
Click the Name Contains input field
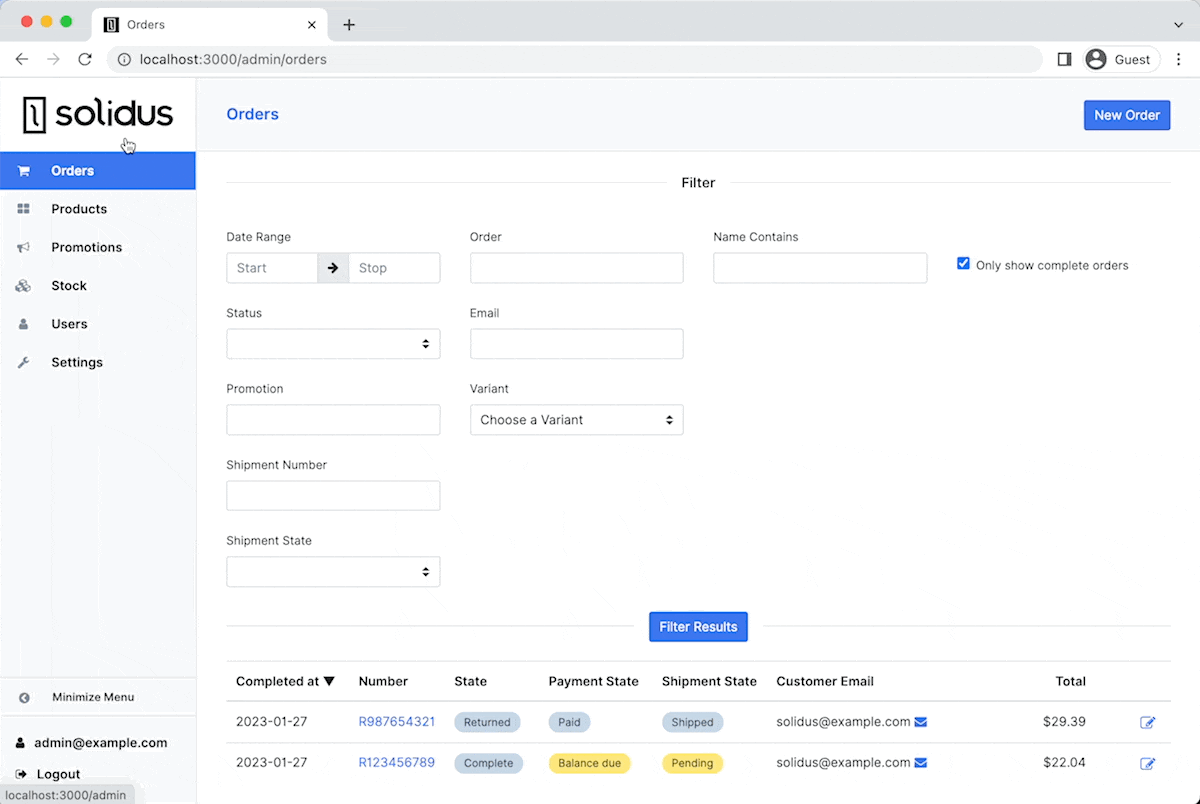pos(820,268)
